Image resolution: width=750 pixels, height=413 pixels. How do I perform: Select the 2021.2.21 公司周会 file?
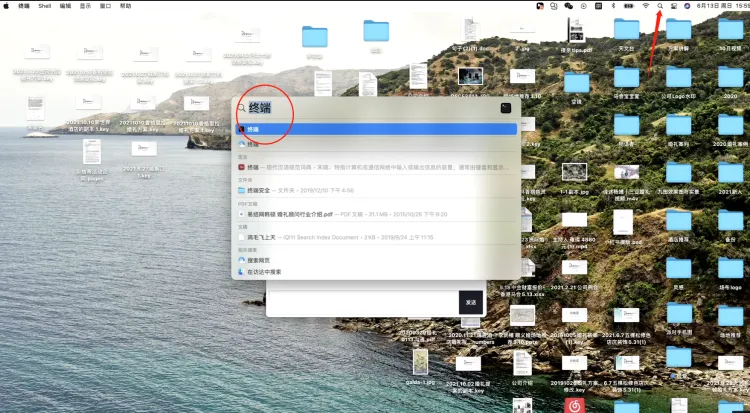574,275
